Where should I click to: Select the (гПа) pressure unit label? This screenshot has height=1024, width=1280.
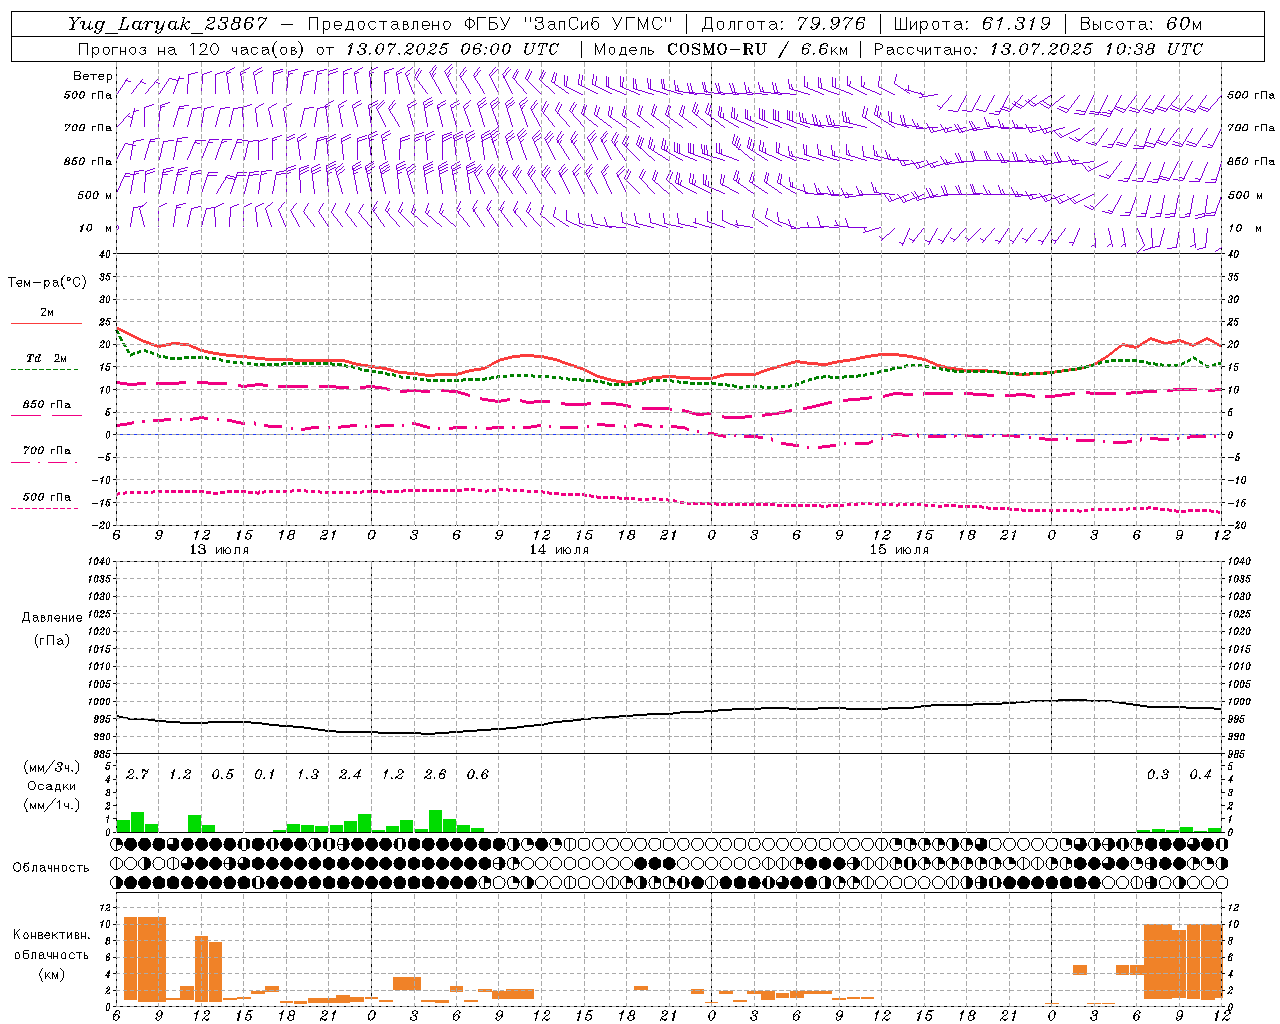tap(52, 640)
